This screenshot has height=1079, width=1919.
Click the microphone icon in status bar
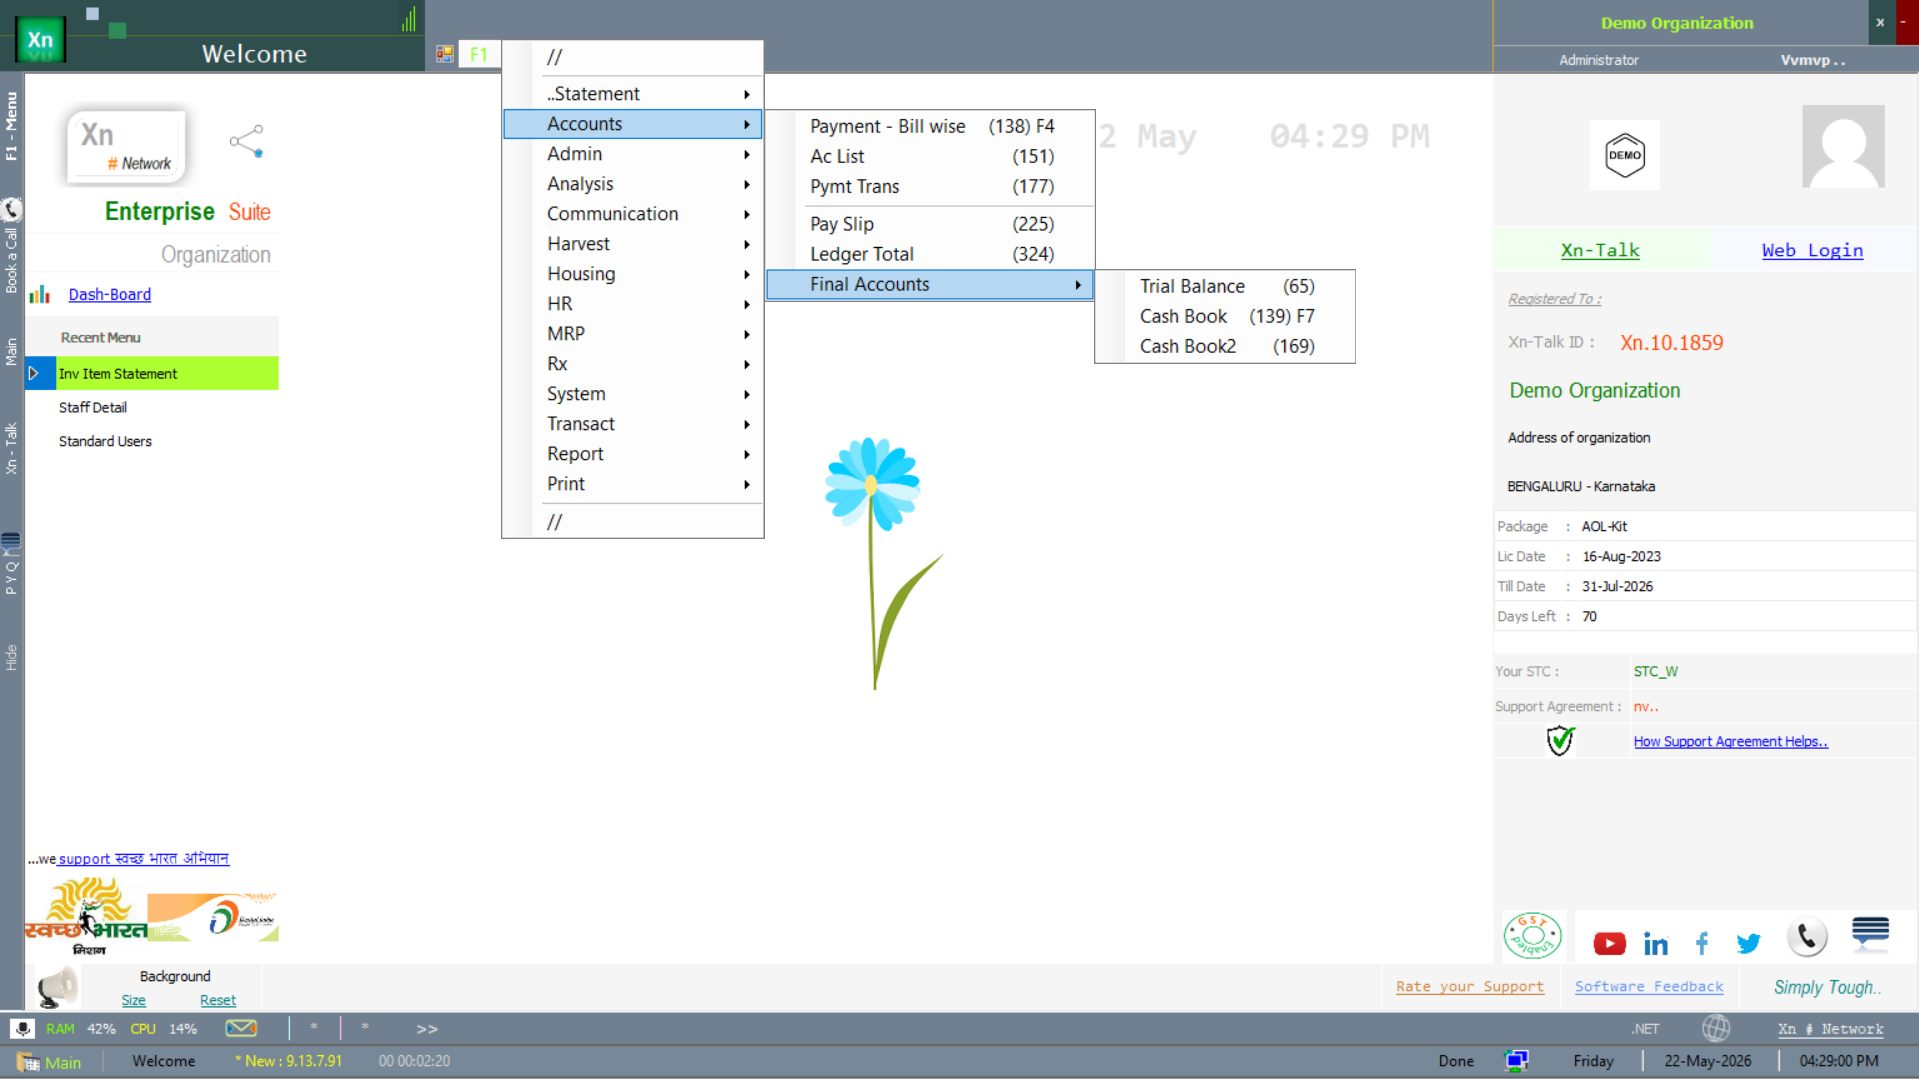tap(23, 1028)
